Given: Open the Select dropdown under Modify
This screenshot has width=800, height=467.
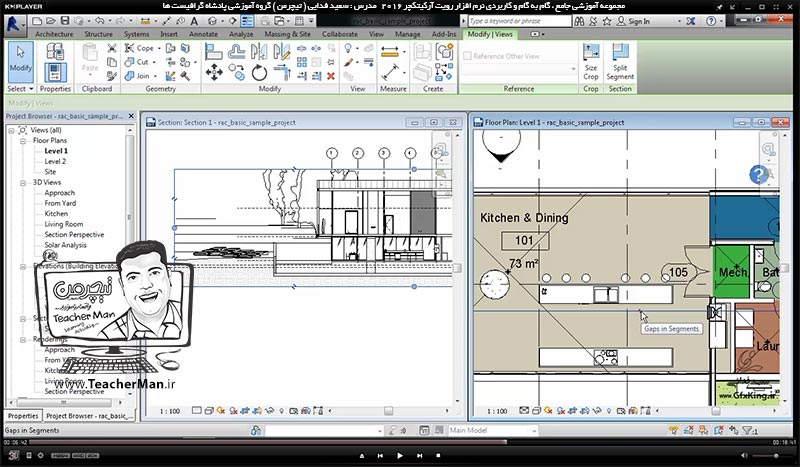Looking at the screenshot, I should point(20,89).
